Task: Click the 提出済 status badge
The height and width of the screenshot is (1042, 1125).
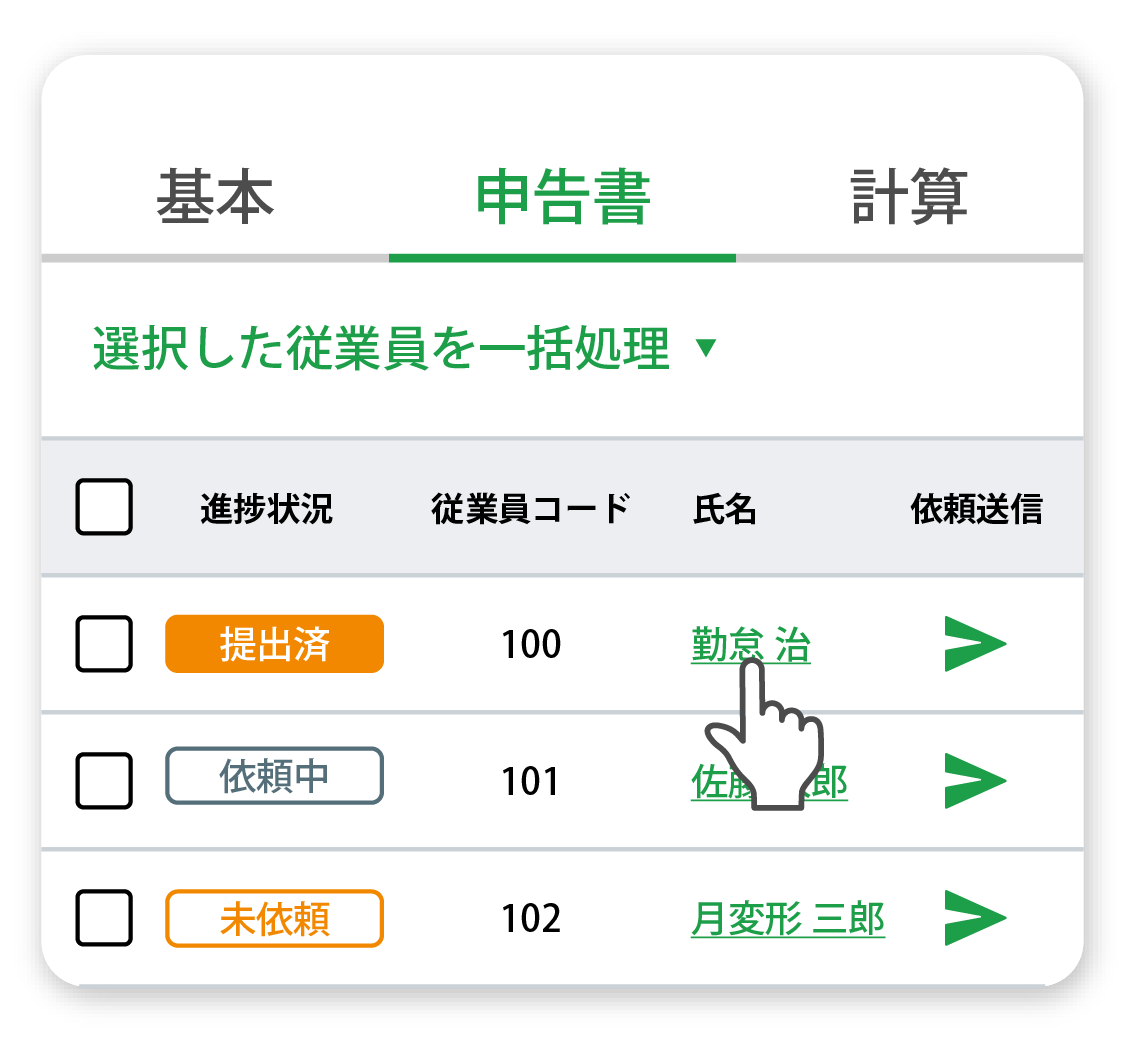Action: coord(273,644)
